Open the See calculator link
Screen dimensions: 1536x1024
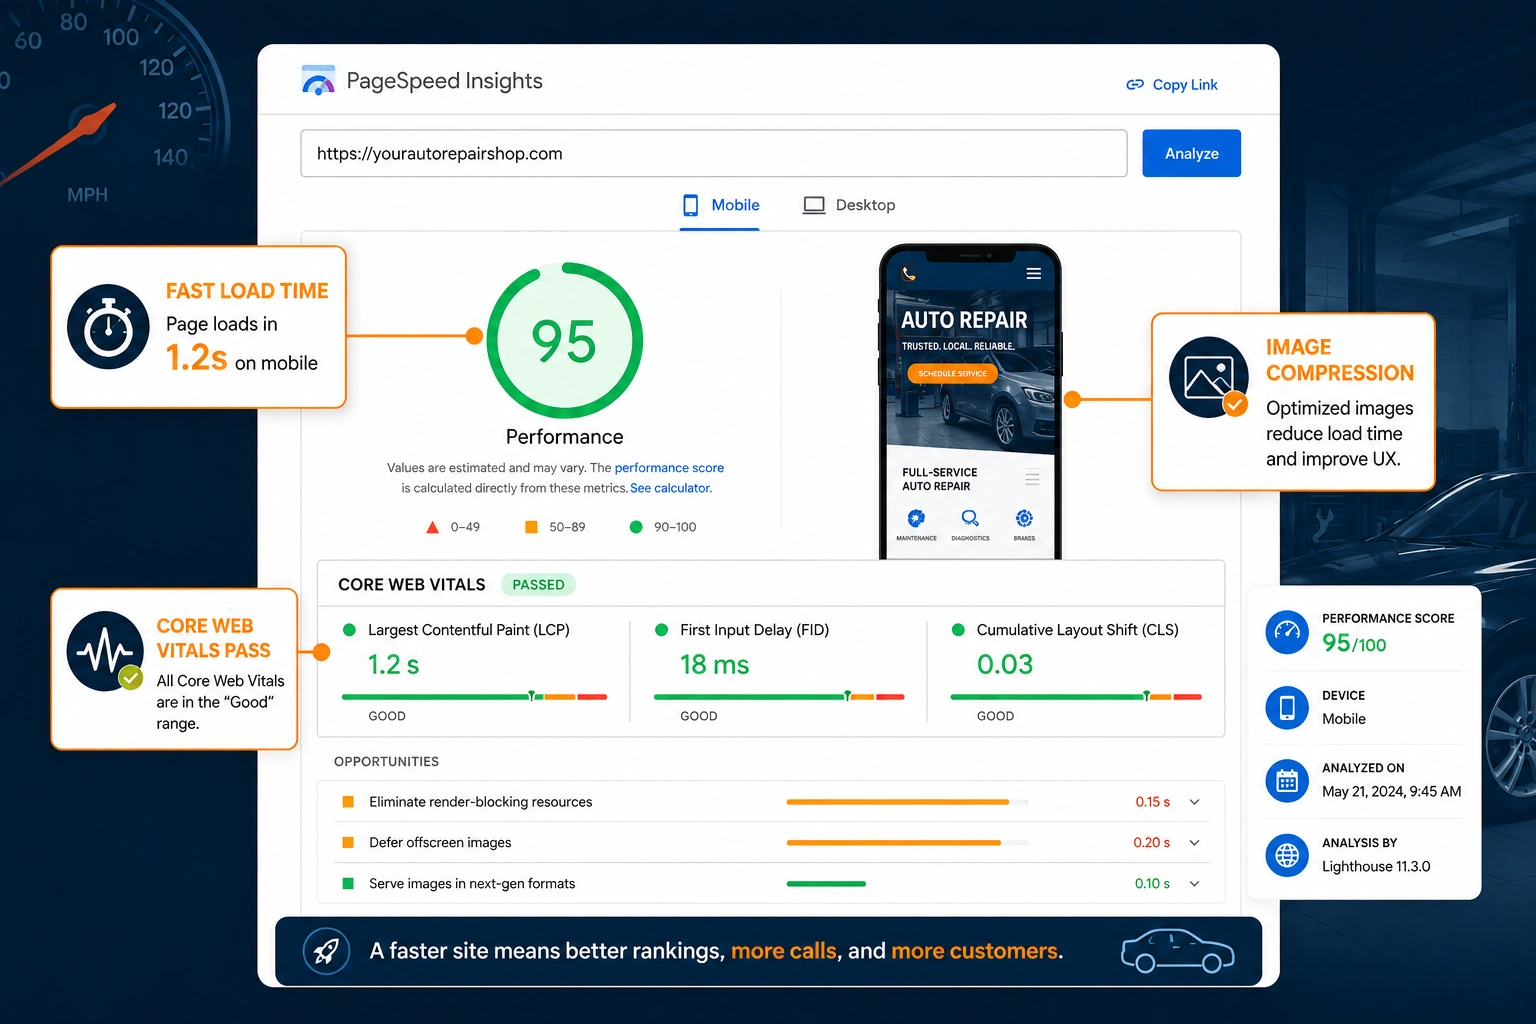tap(670, 488)
